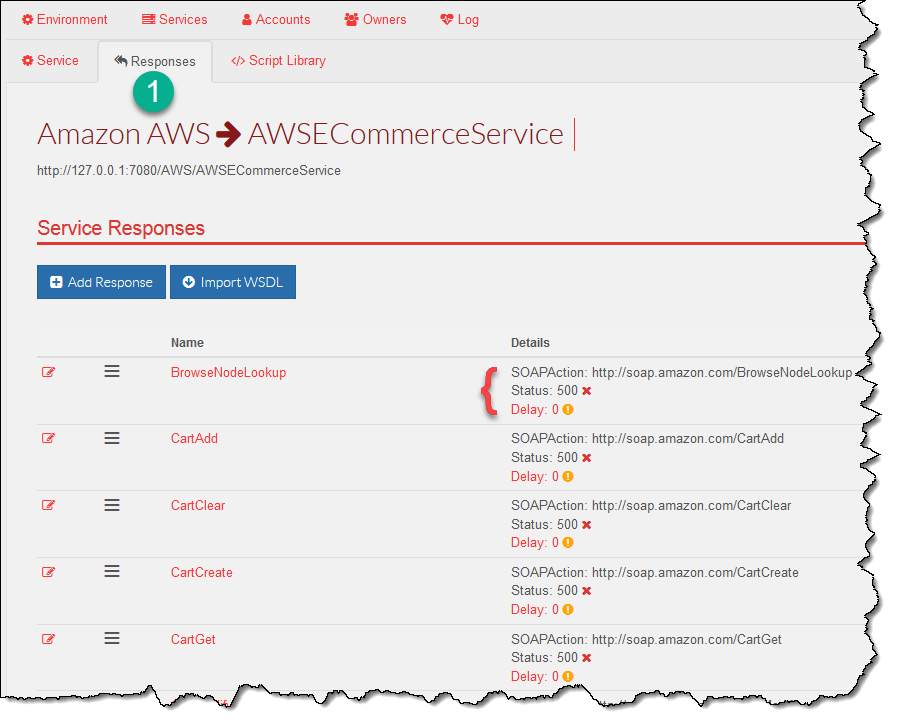Image resolution: width=898 pixels, height=725 pixels.
Task: Click the reorder handle for BrowseNodeLookup
Action: tap(112, 371)
